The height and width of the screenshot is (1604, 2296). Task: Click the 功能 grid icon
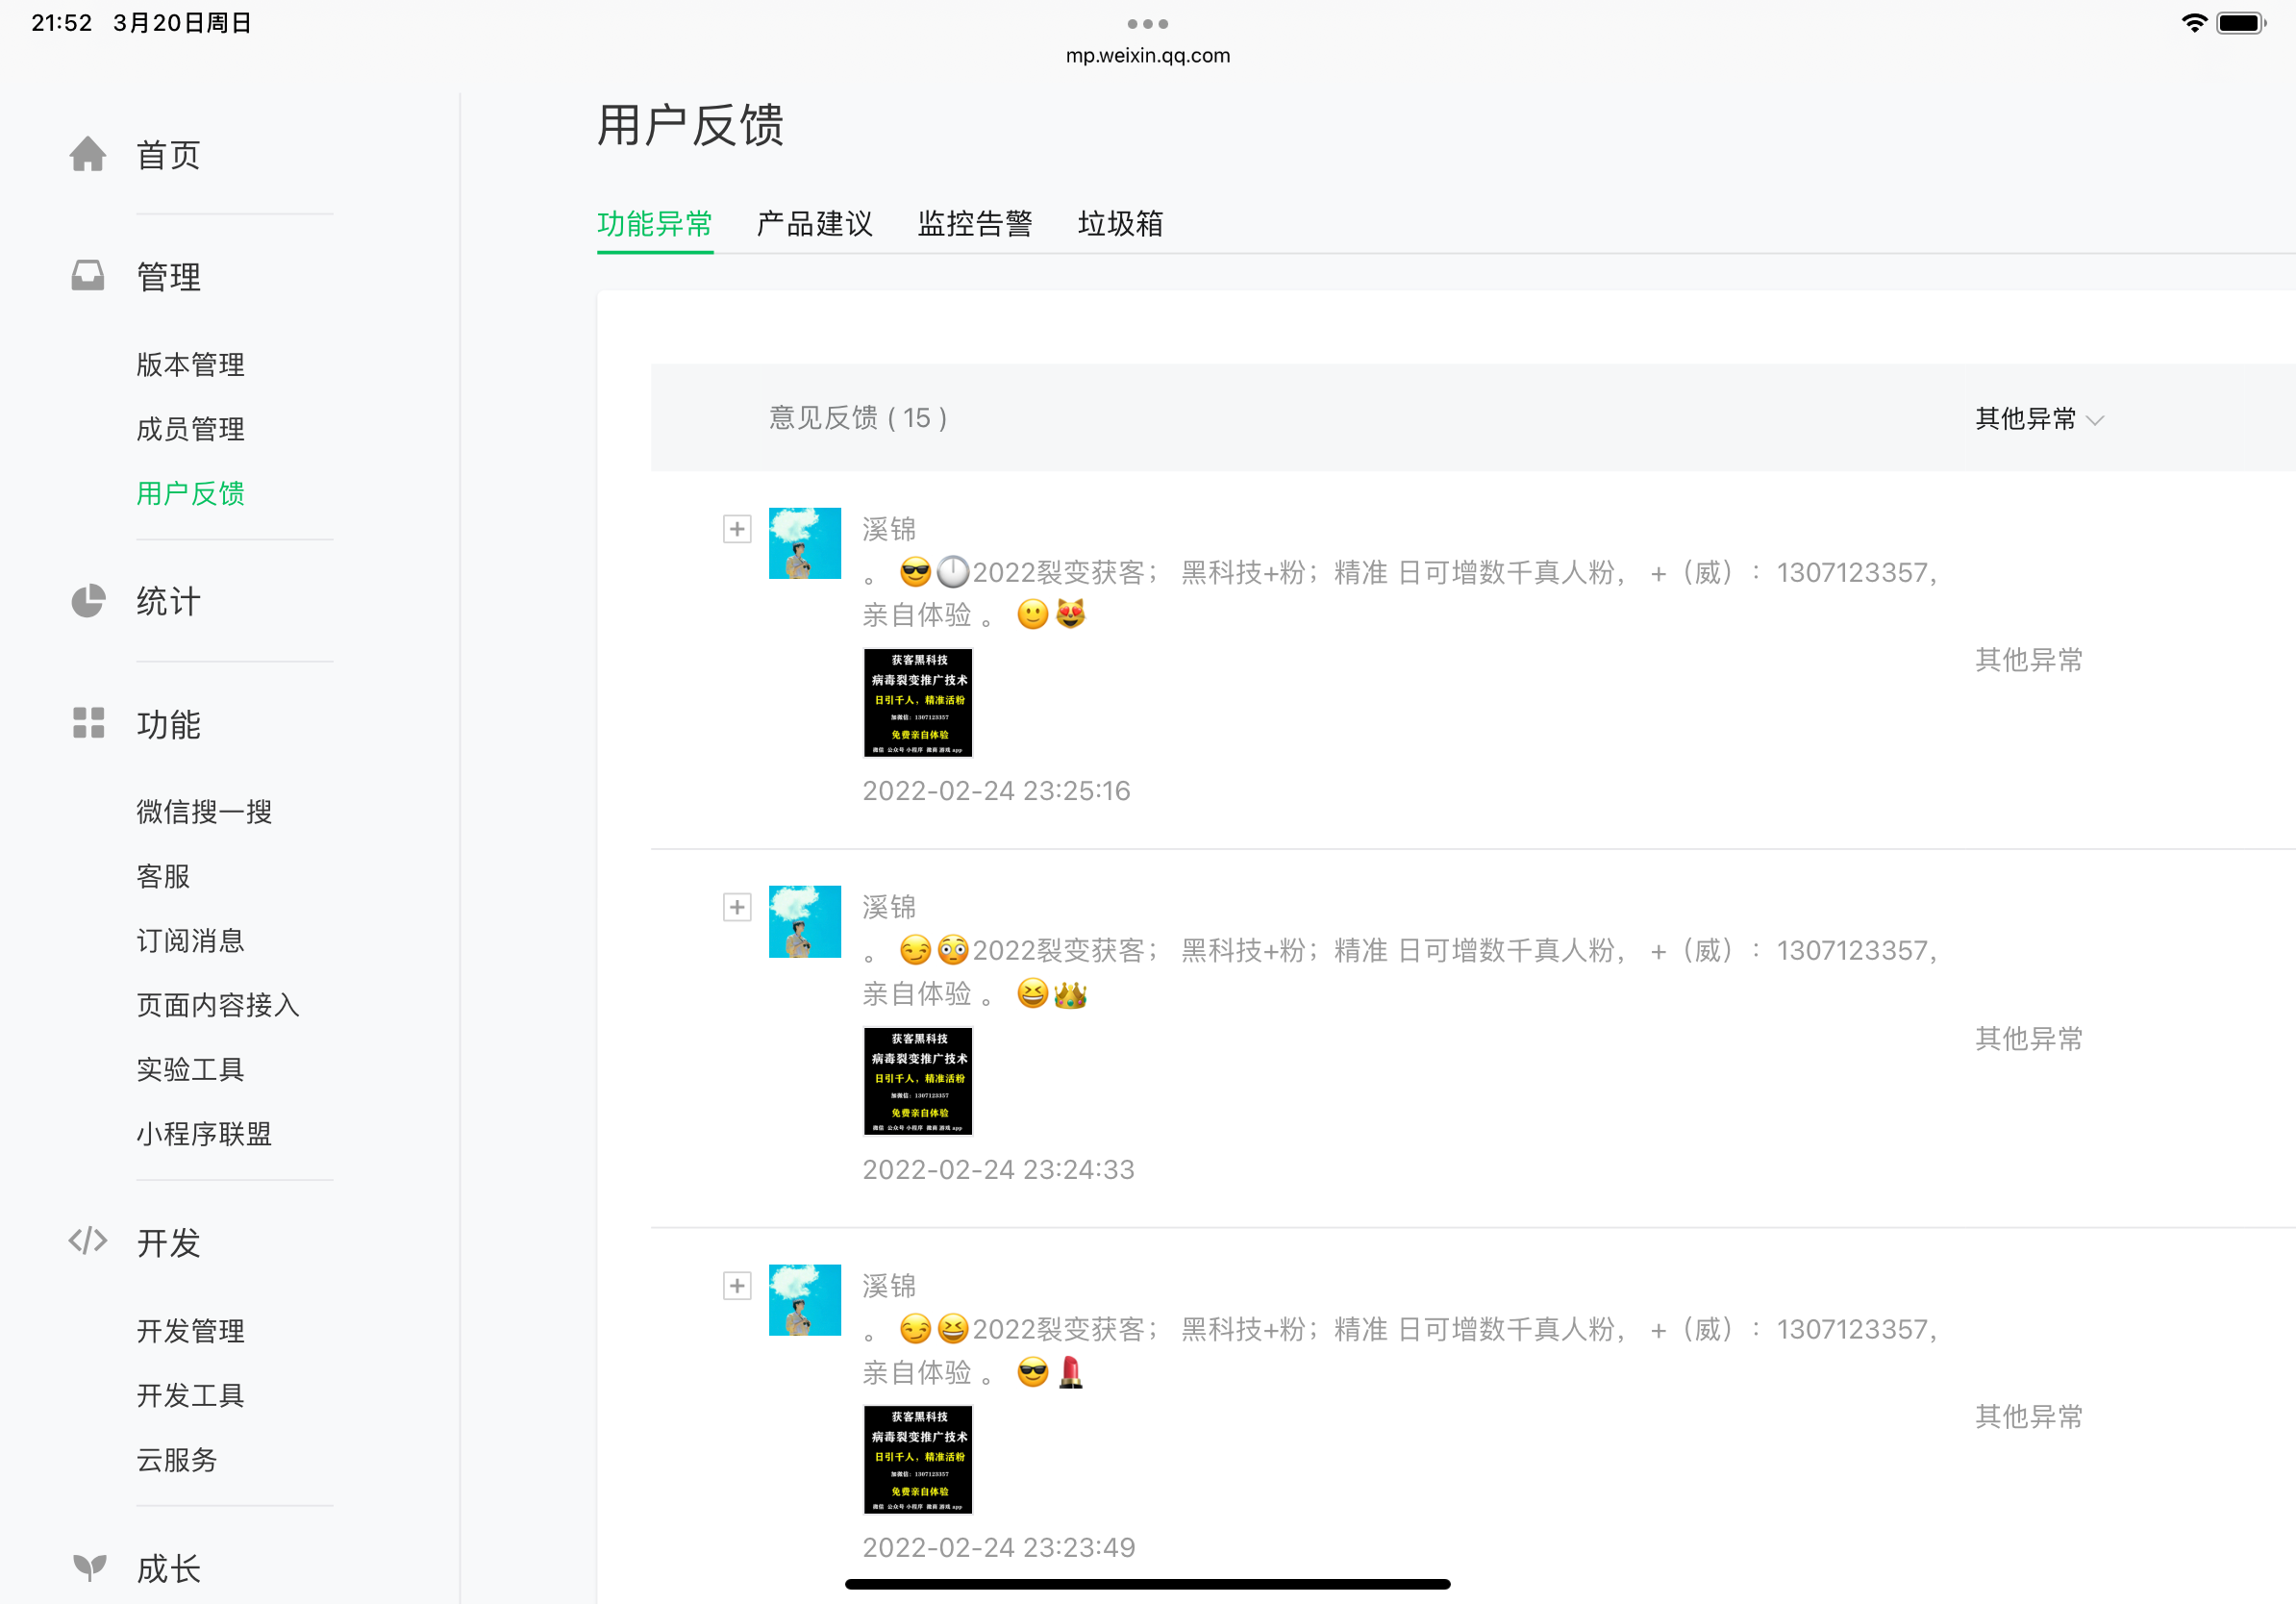tap(88, 723)
